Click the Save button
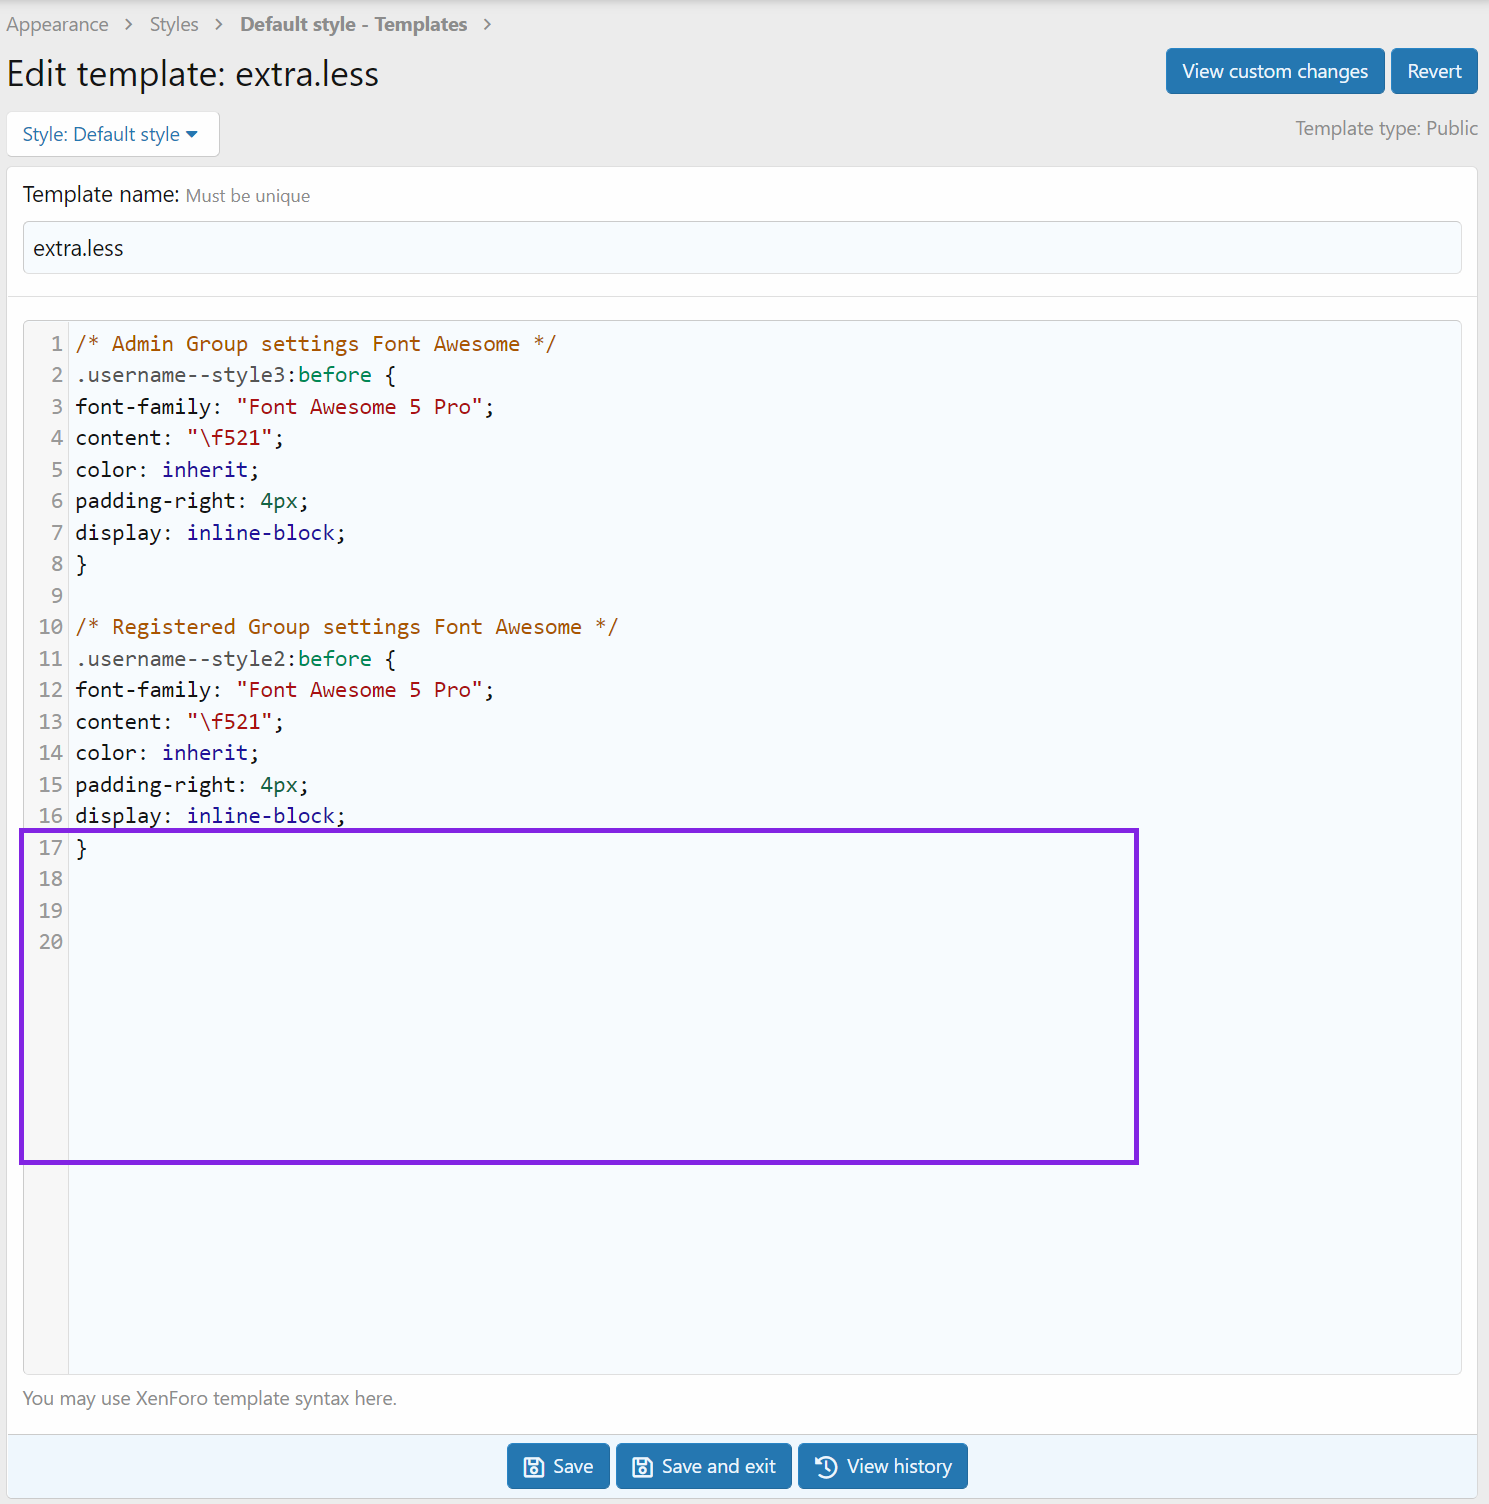 (x=558, y=1466)
